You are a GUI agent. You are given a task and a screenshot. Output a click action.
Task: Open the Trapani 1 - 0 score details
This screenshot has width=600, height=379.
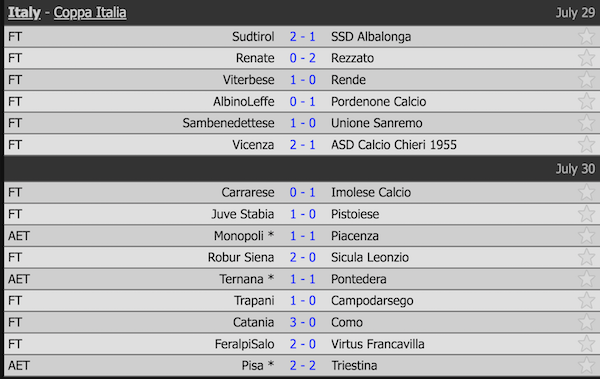click(302, 301)
